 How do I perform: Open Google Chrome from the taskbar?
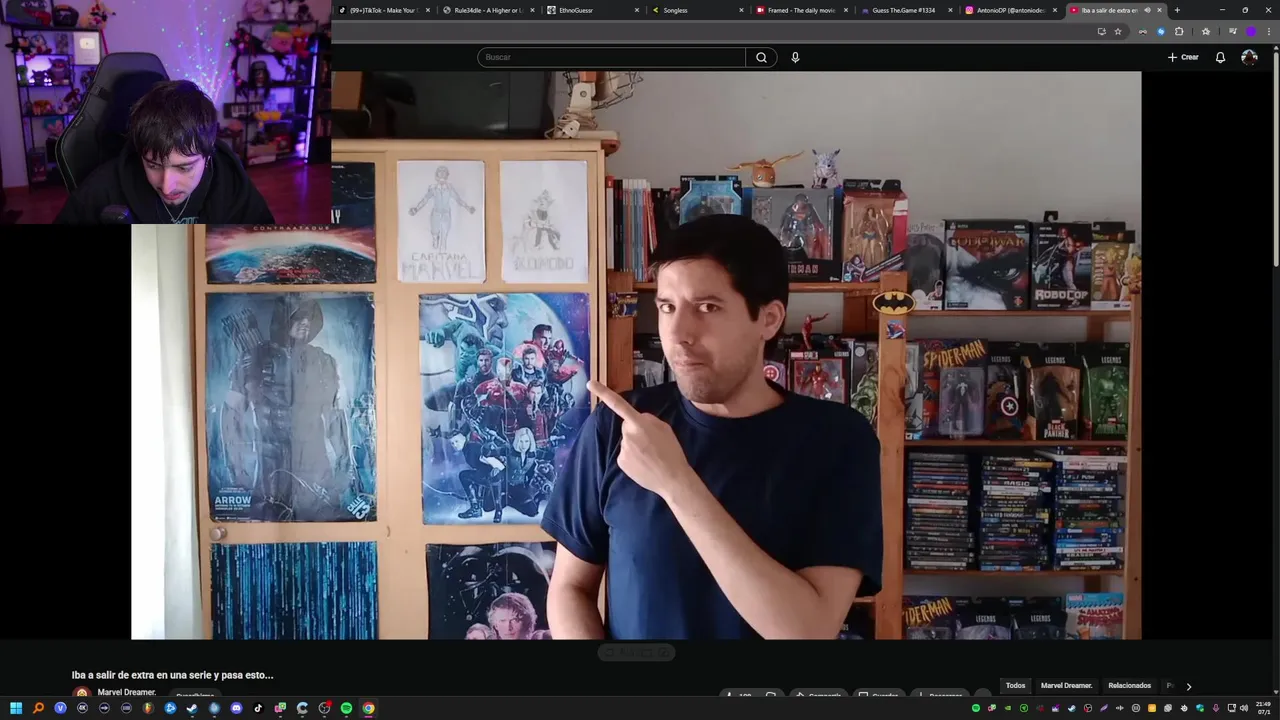(368, 708)
